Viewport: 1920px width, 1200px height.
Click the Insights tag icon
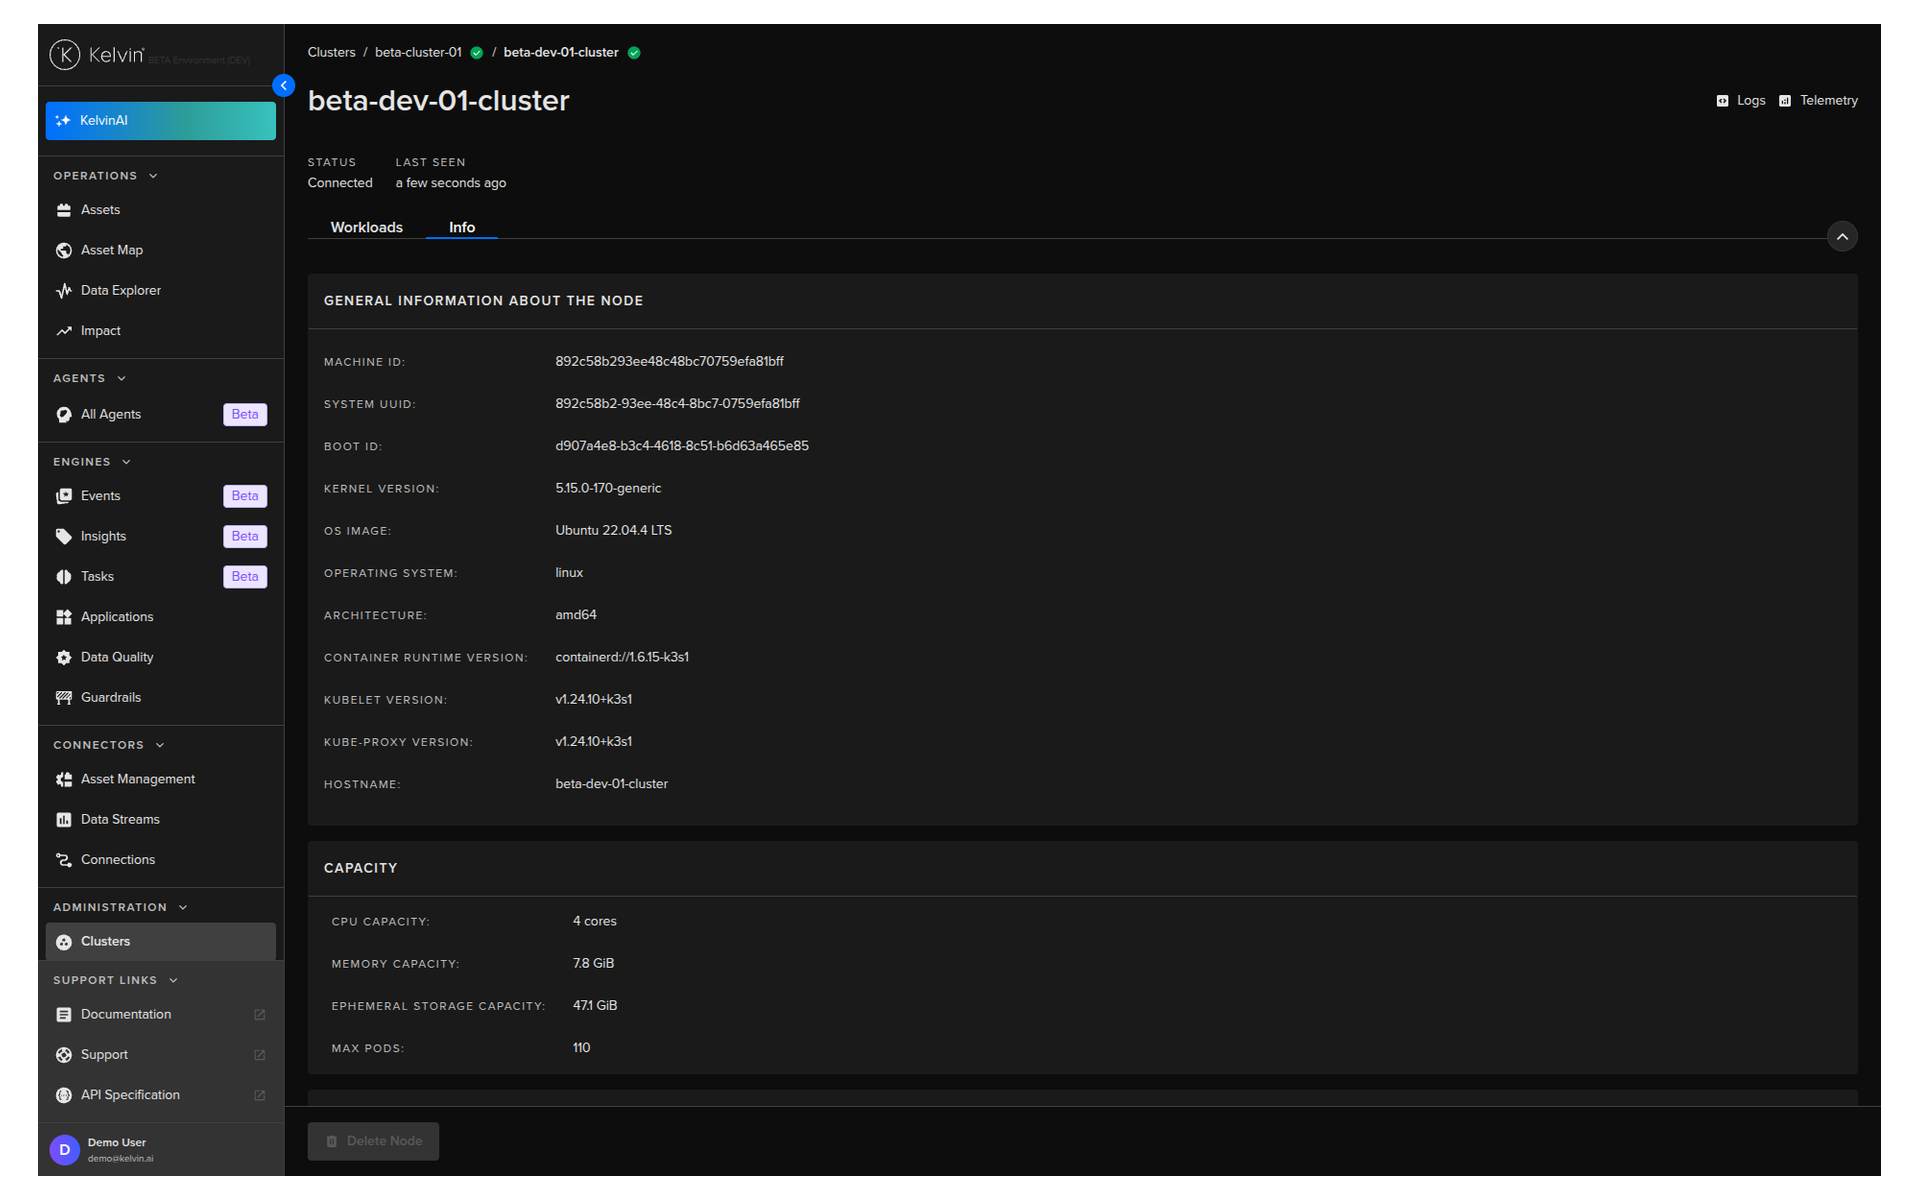[64, 537]
